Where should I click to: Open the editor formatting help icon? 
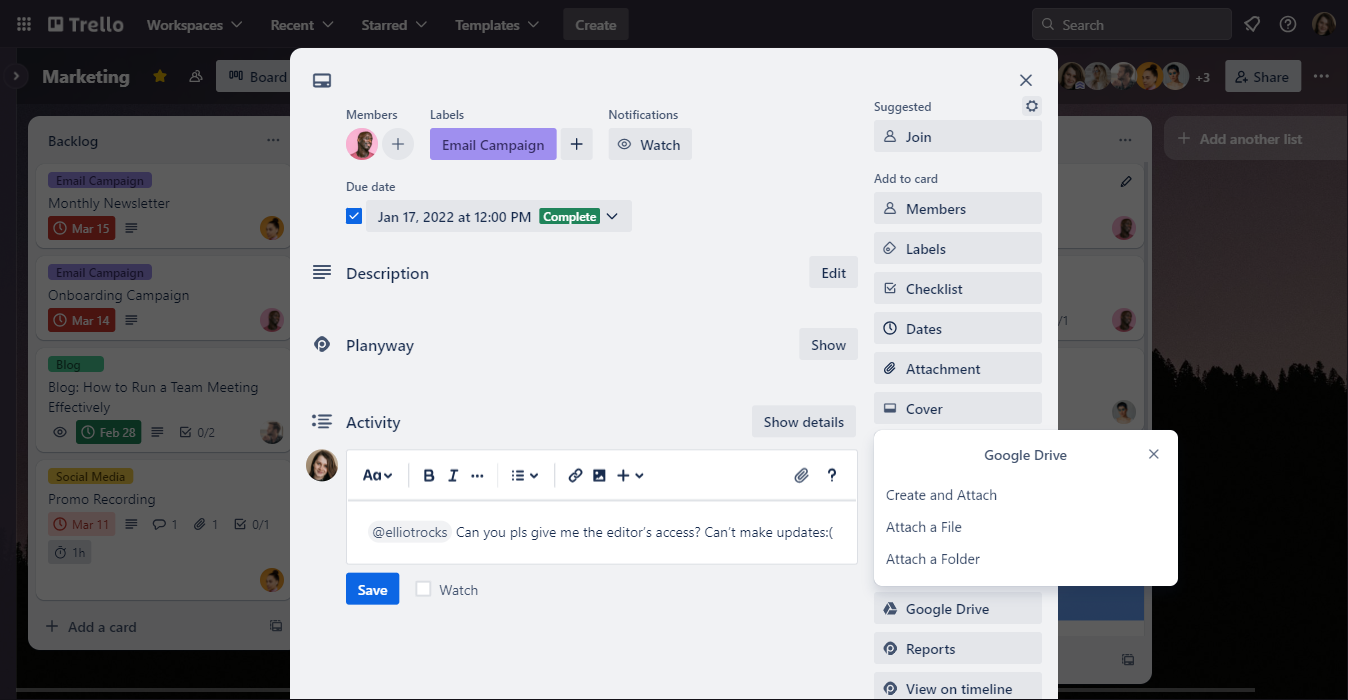[x=831, y=476]
